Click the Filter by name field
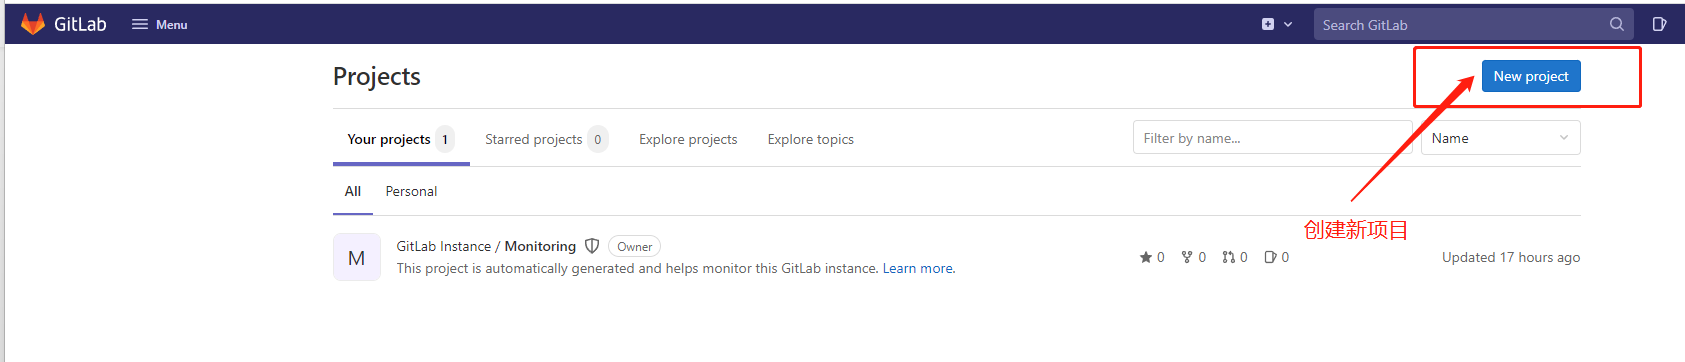Image resolution: width=1685 pixels, height=362 pixels. click(1272, 138)
